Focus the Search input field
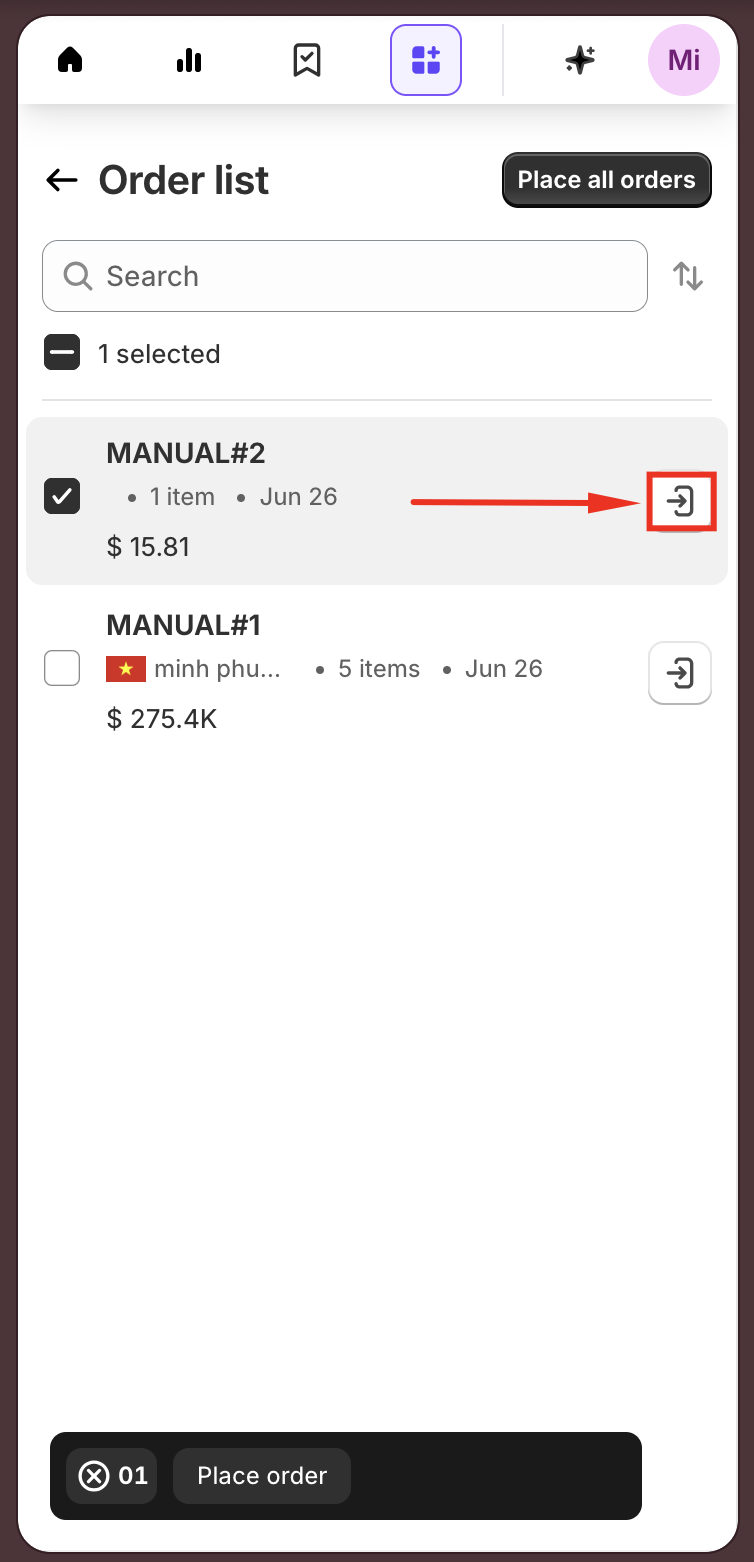This screenshot has height=1562, width=754. (345, 276)
